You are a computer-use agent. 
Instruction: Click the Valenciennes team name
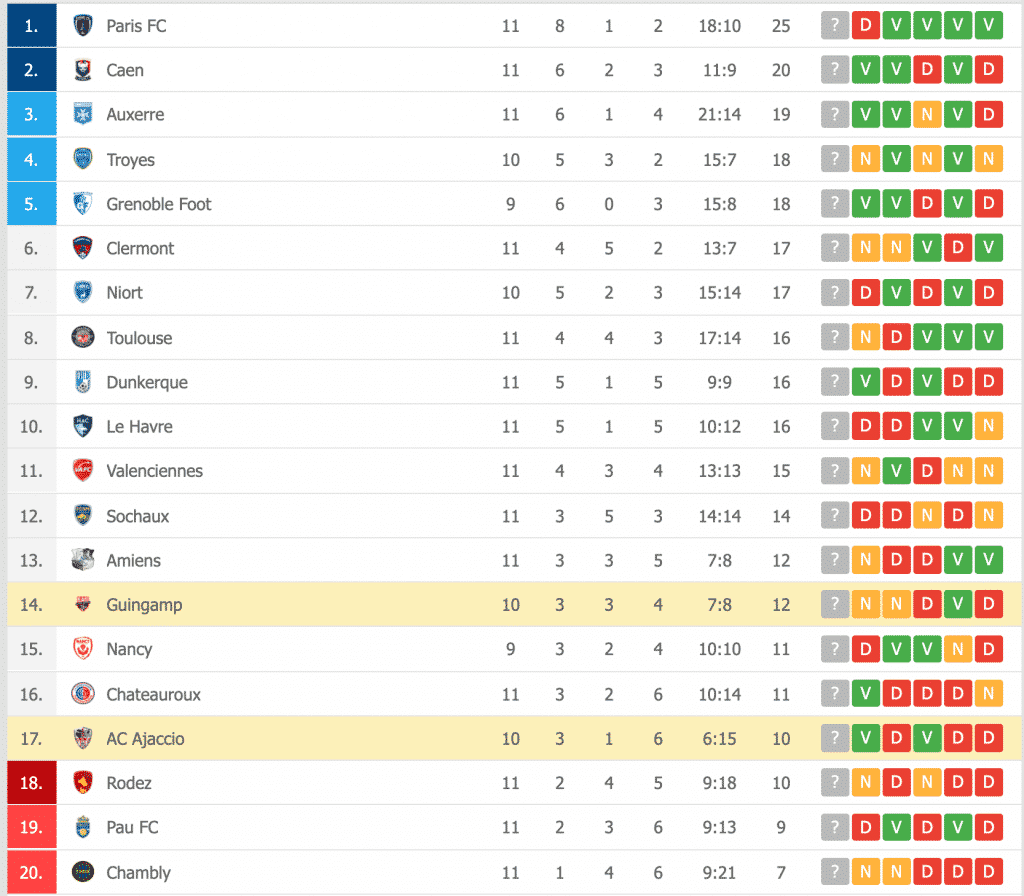click(x=154, y=471)
